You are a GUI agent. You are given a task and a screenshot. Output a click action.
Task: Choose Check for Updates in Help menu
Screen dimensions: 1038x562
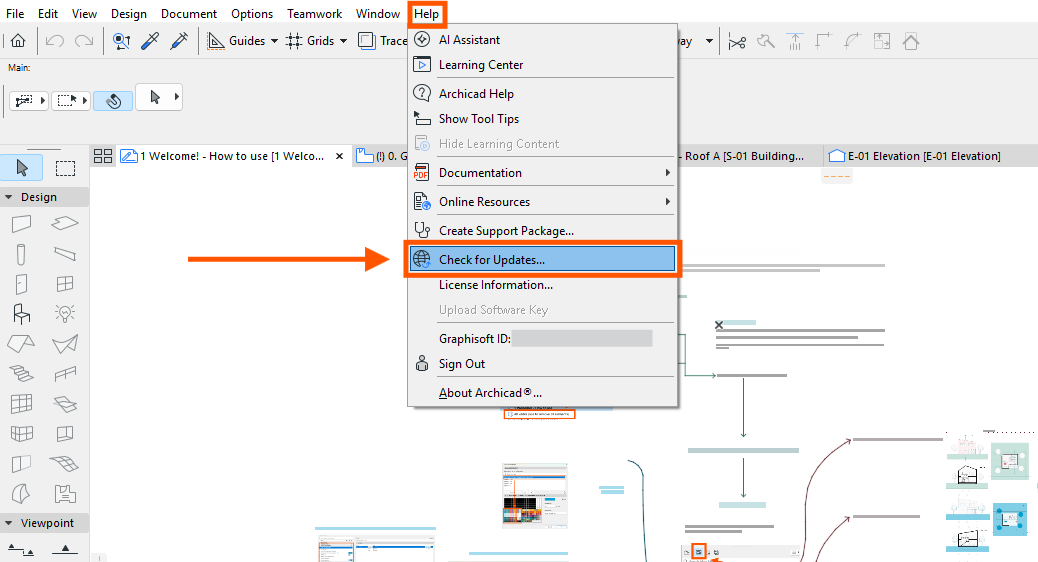(x=542, y=259)
